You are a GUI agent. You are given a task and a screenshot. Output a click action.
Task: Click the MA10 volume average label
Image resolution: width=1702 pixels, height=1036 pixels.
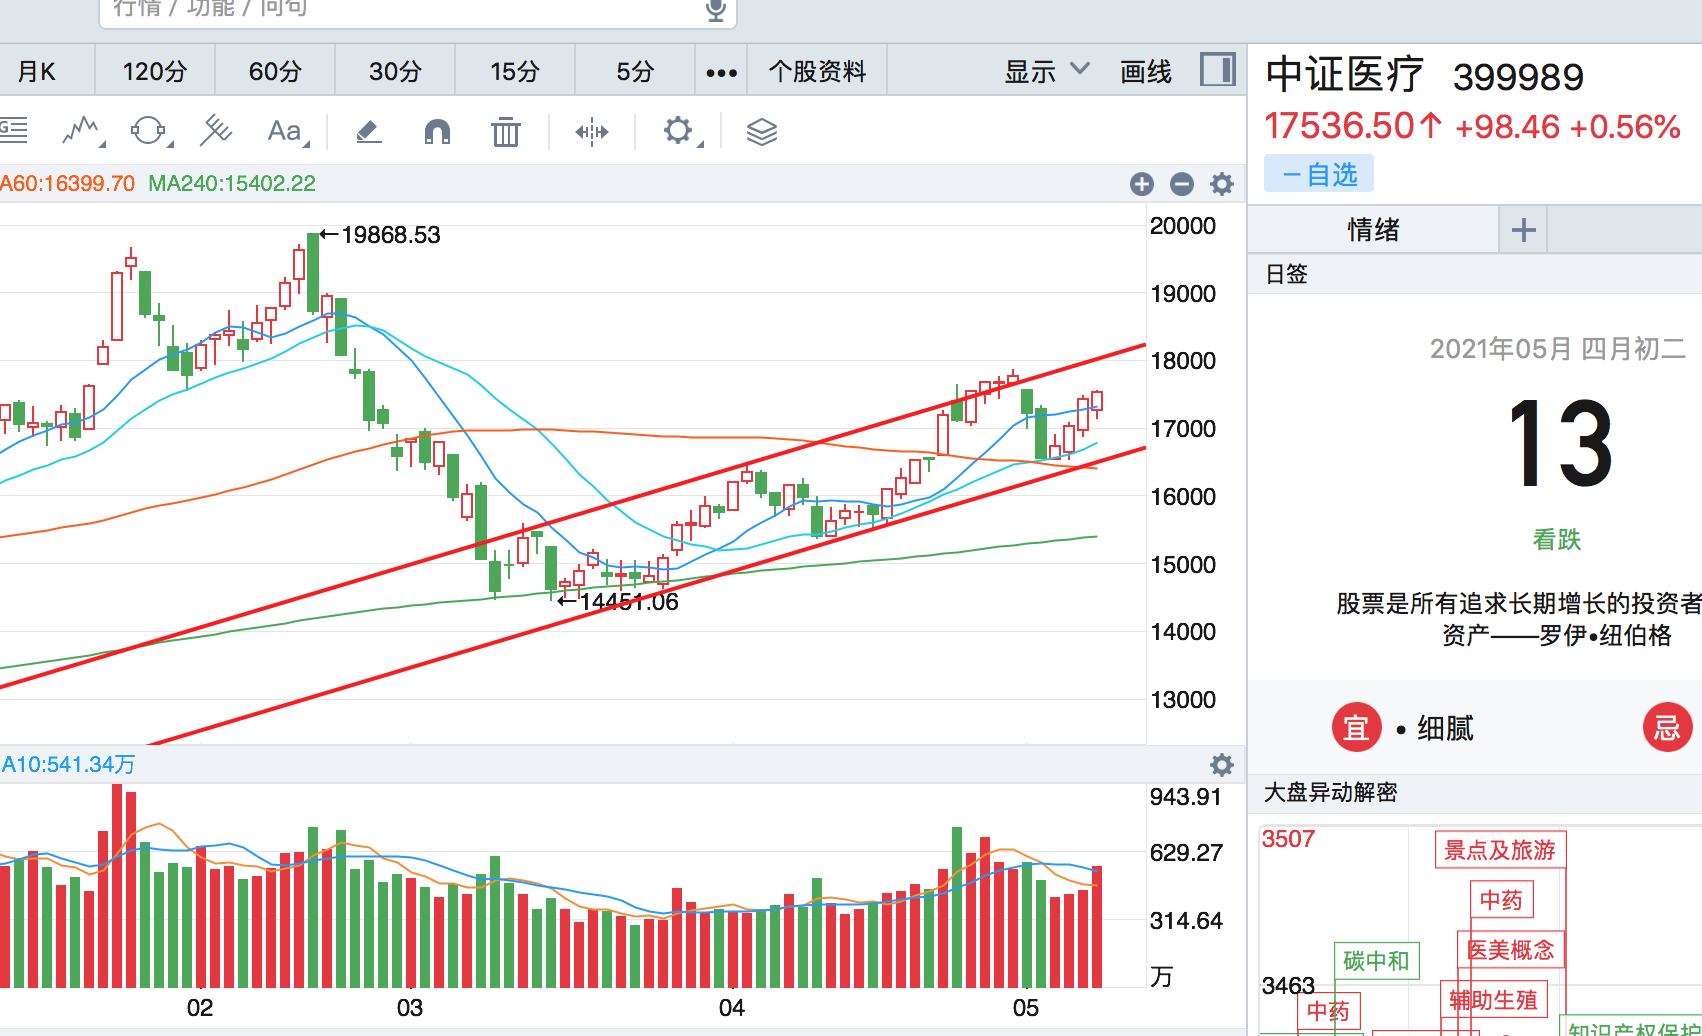(x=68, y=765)
